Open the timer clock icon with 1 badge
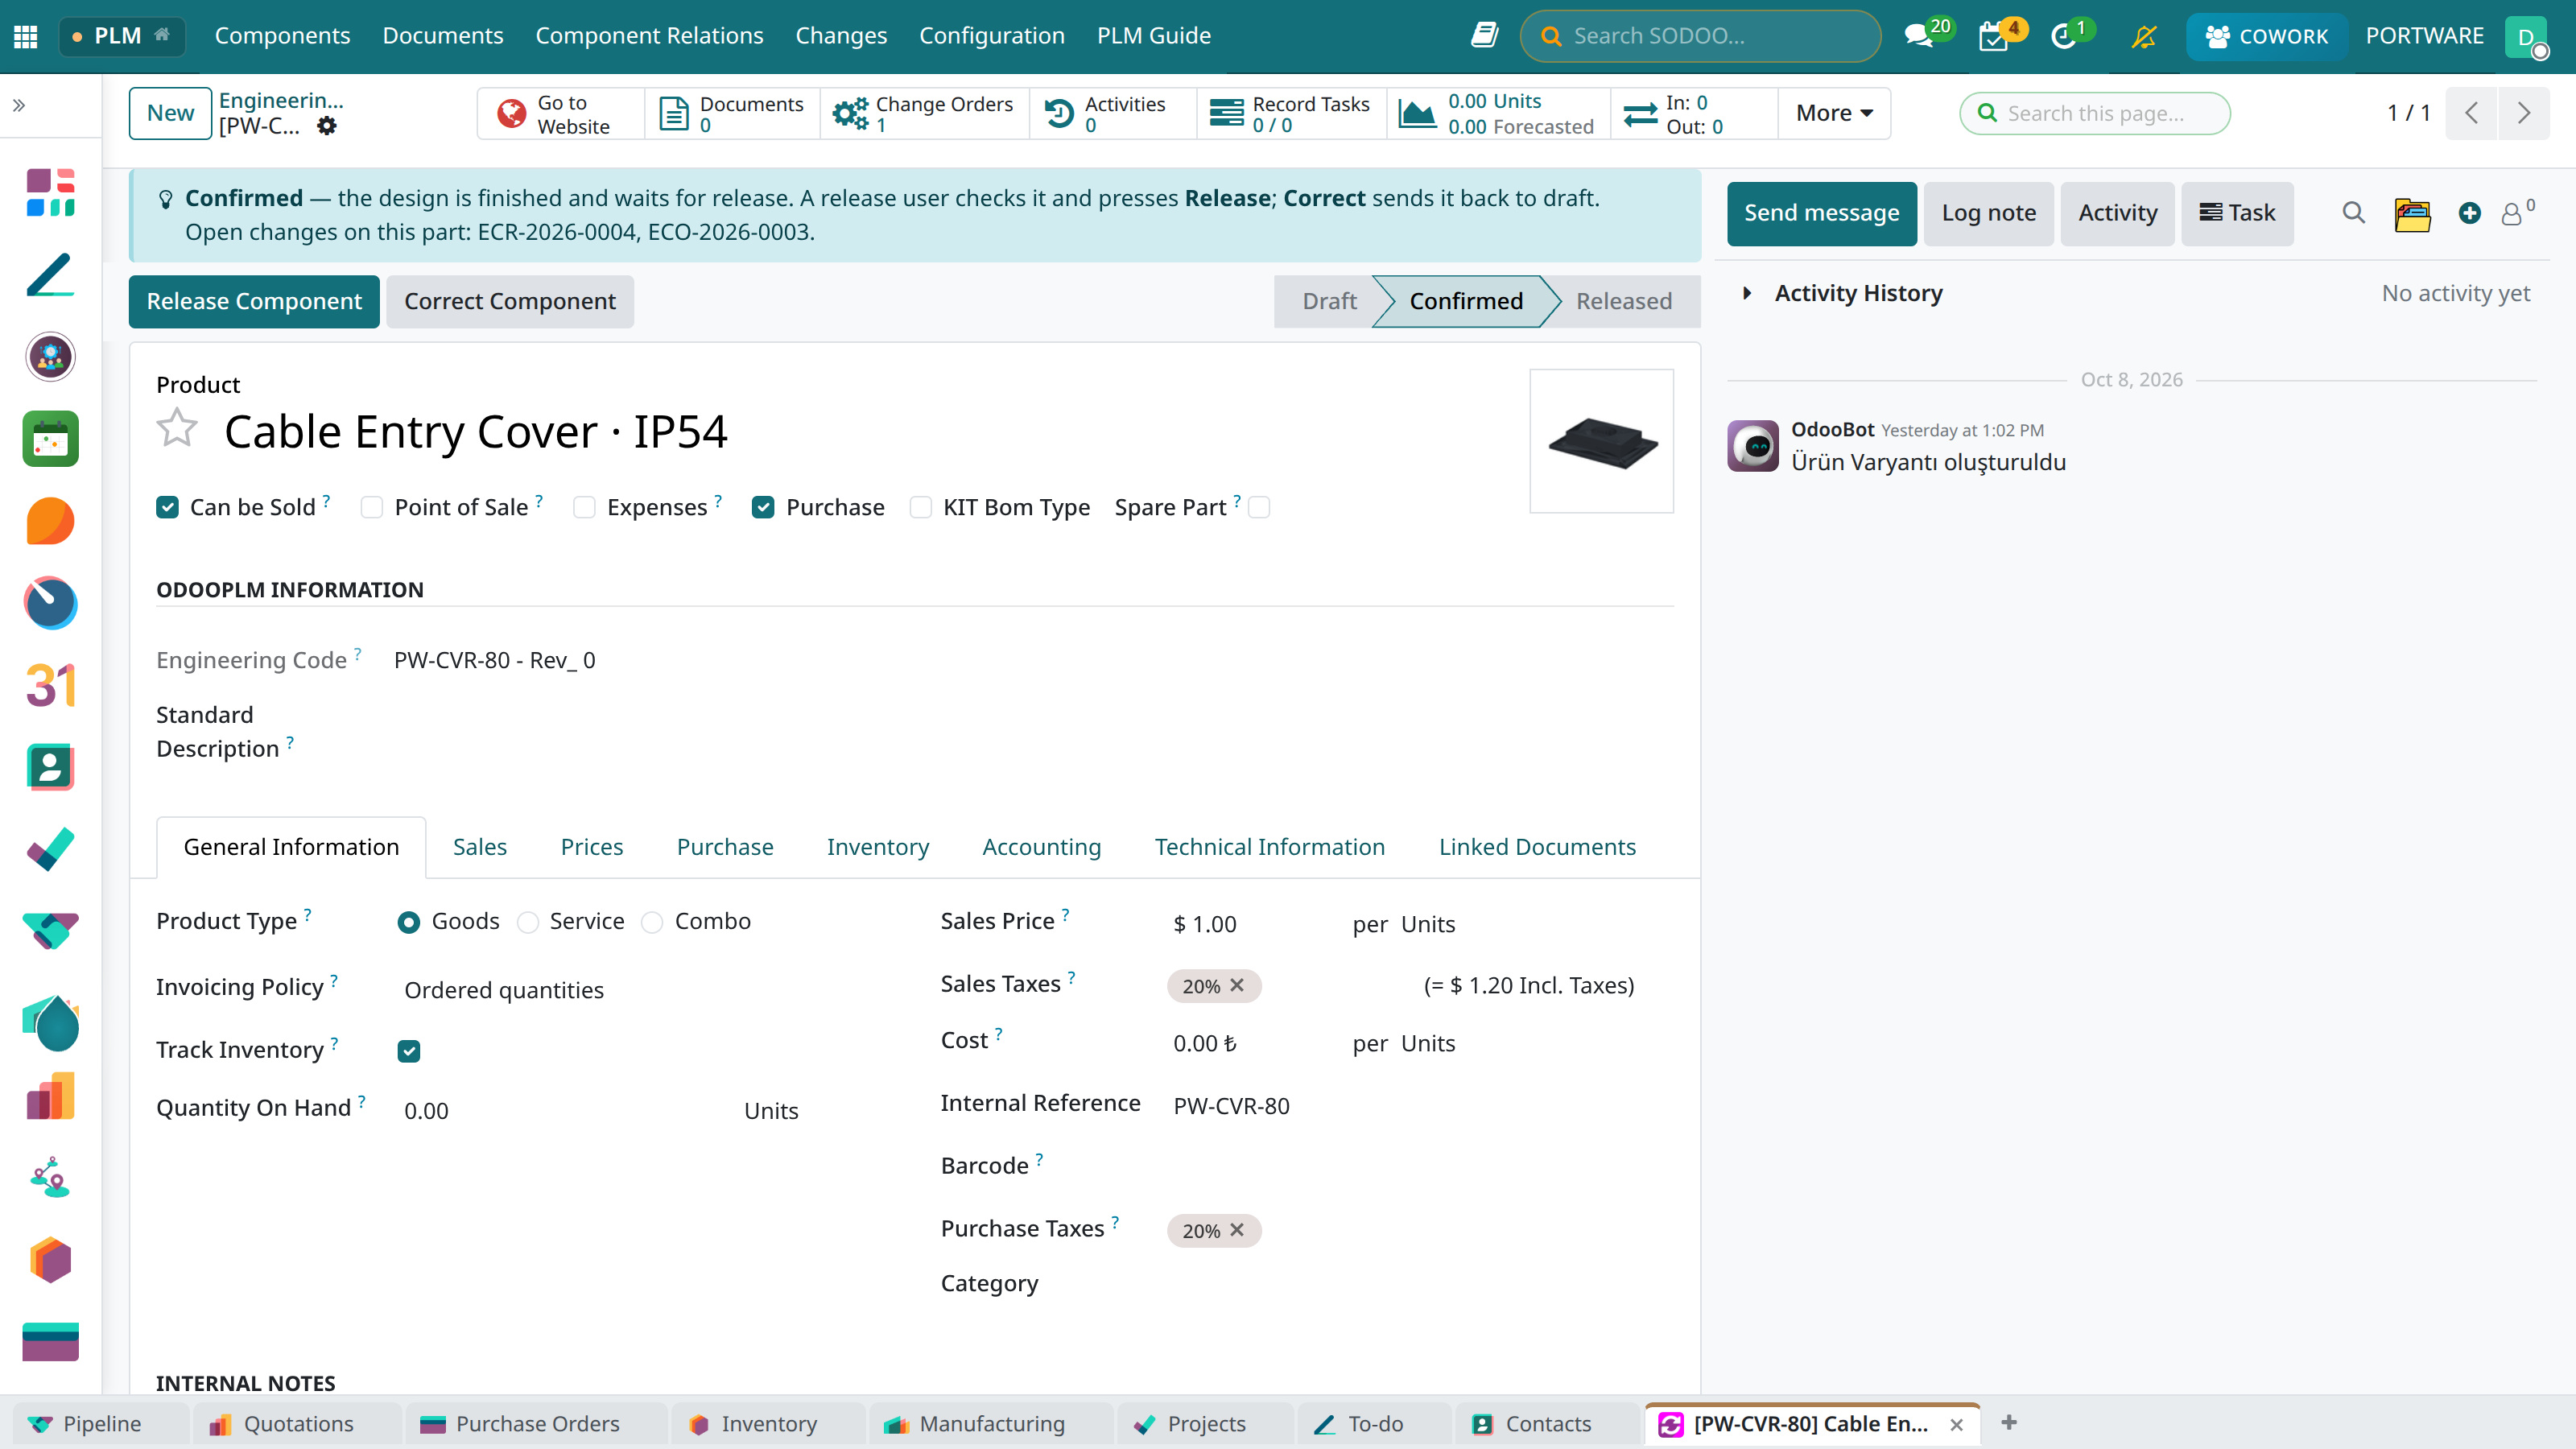Screen dimensions: 2576x1449 tap(2064, 36)
